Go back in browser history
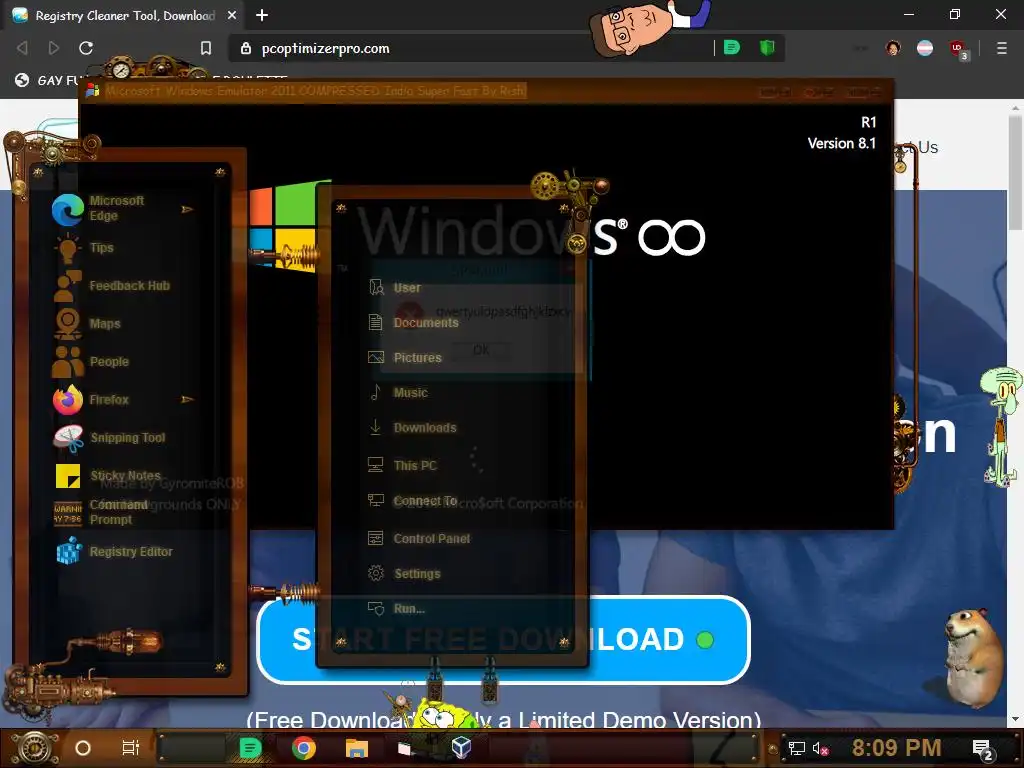This screenshot has width=1024, height=768. coord(22,48)
